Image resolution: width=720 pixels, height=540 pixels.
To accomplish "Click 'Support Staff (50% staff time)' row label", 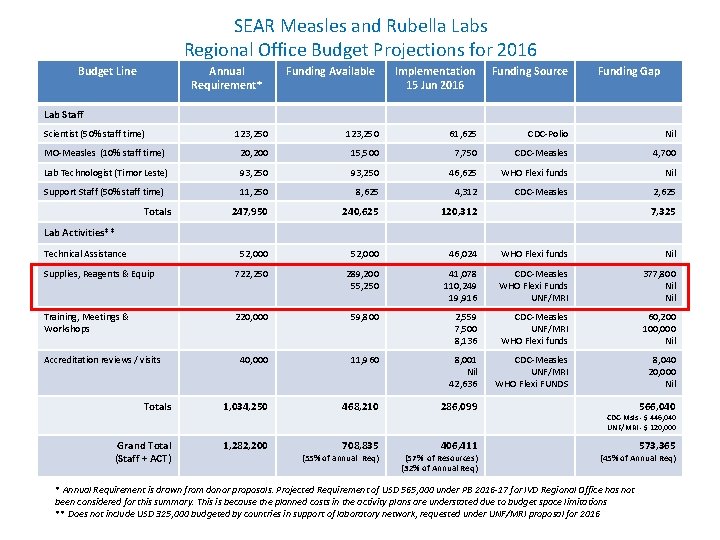I will pos(103,192).
